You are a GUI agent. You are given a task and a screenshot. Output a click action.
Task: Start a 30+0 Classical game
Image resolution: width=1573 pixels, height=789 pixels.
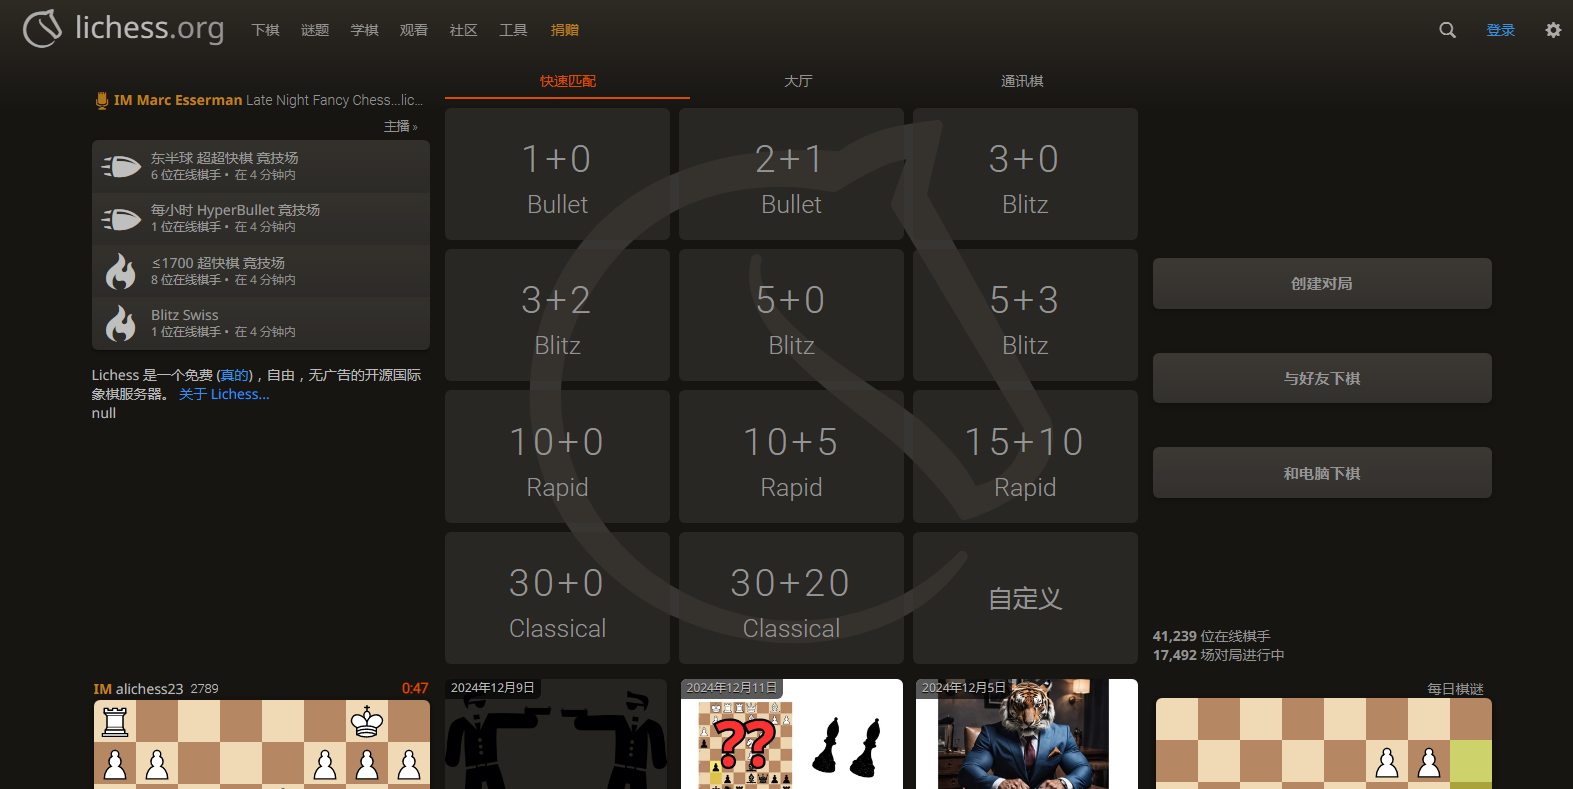pos(557,598)
